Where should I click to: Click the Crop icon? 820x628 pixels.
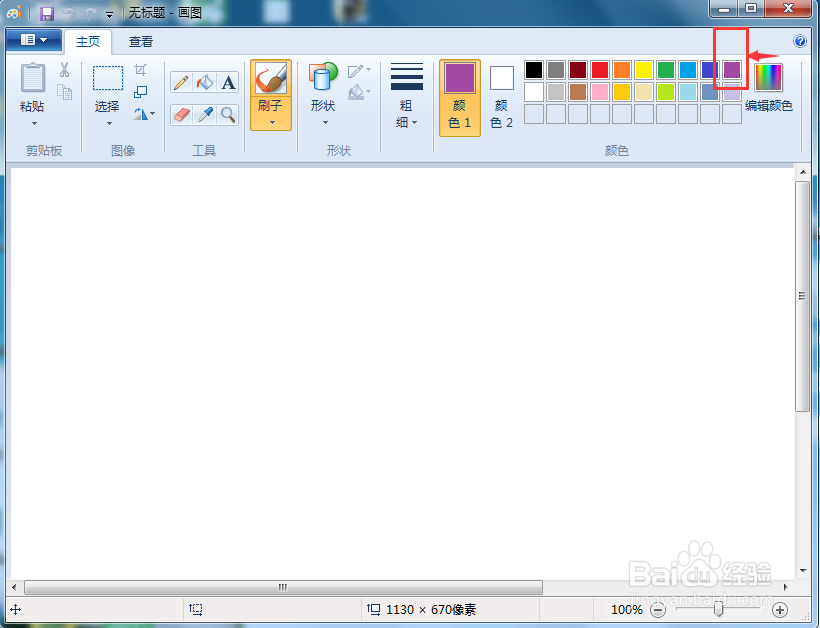tap(141, 70)
